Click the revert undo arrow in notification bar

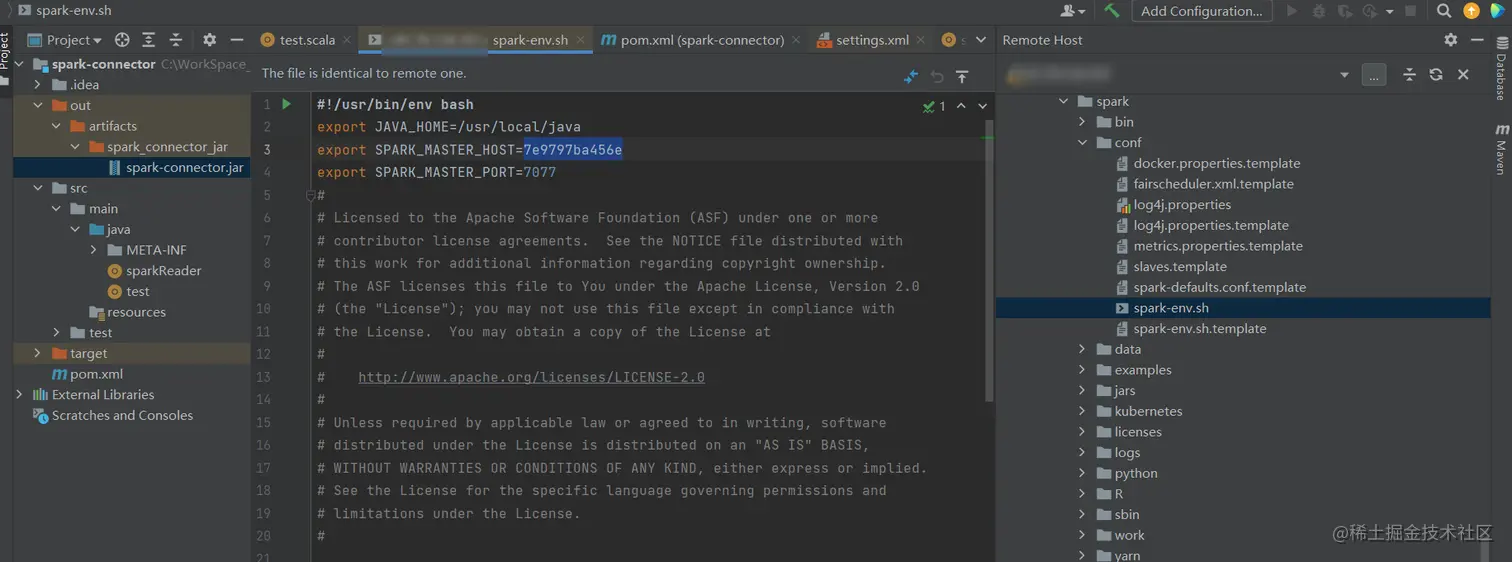tap(937, 76)
